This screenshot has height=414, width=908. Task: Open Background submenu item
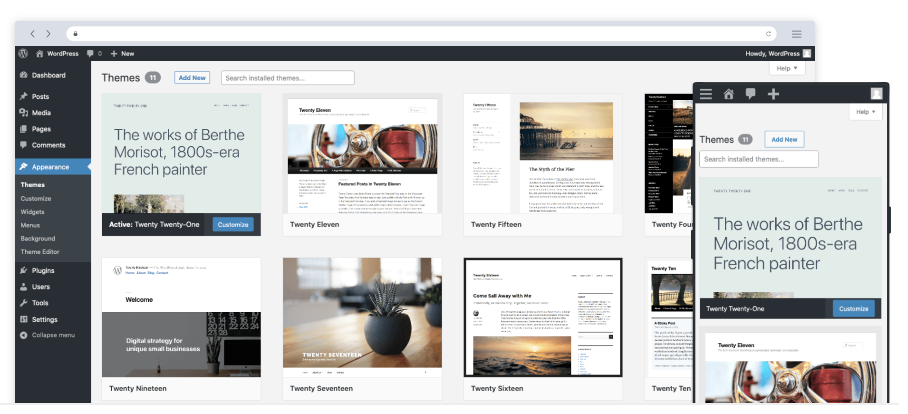coord(38,239)
